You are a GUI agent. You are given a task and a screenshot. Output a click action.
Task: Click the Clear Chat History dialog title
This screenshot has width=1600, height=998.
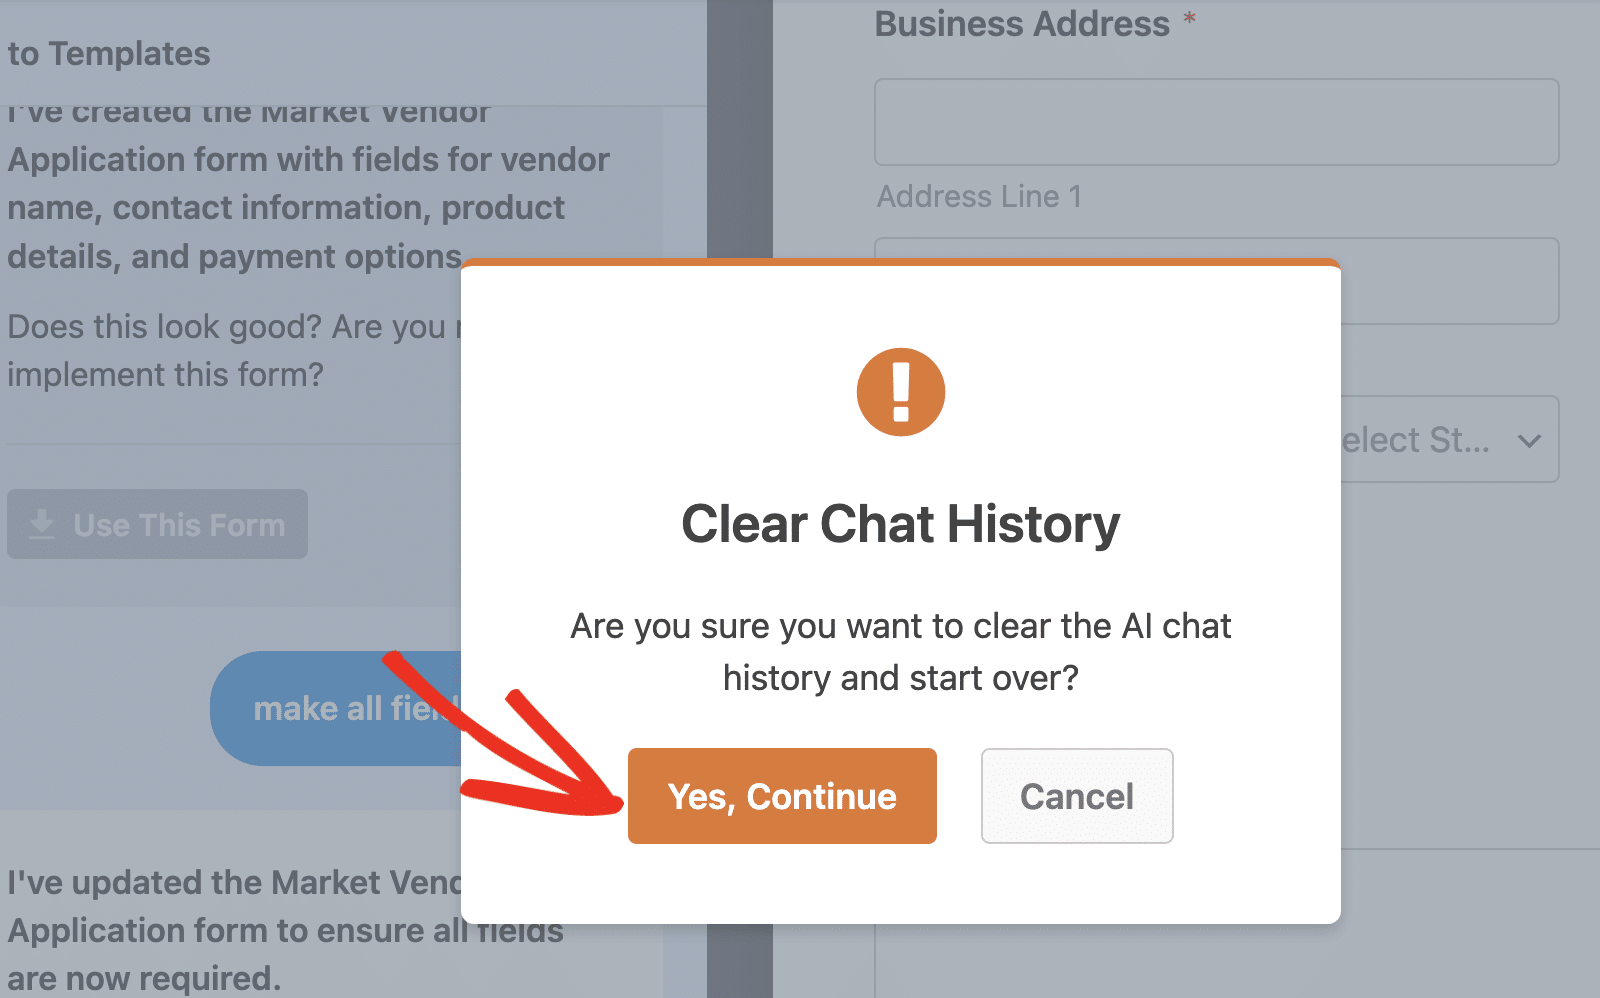(900, 524)
